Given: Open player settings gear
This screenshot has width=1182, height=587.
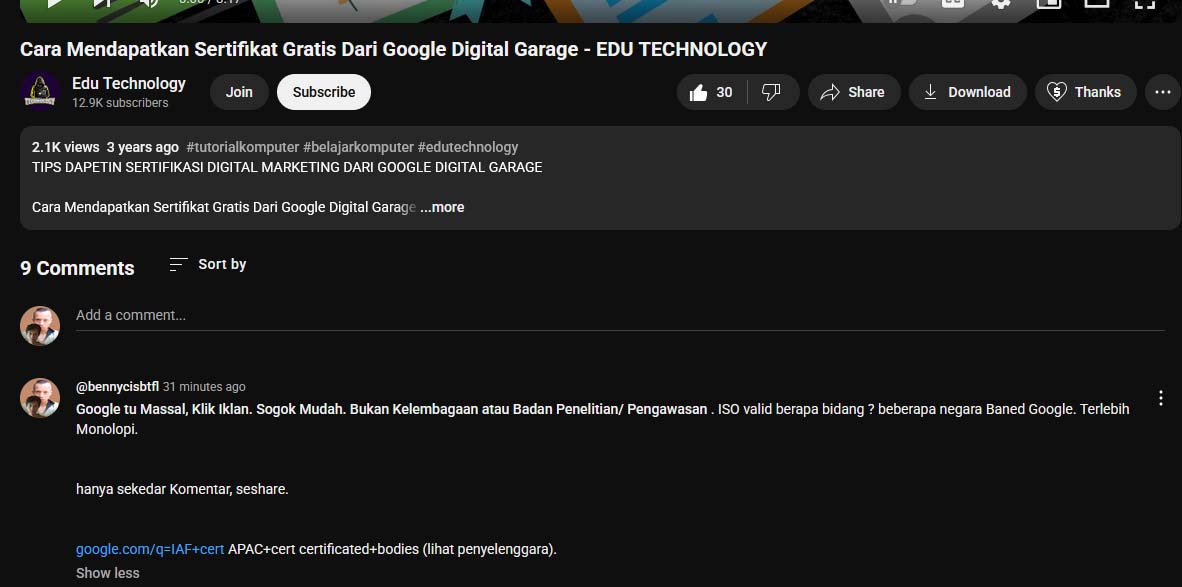Looking at the screenshot, I should click(1000, 3).
